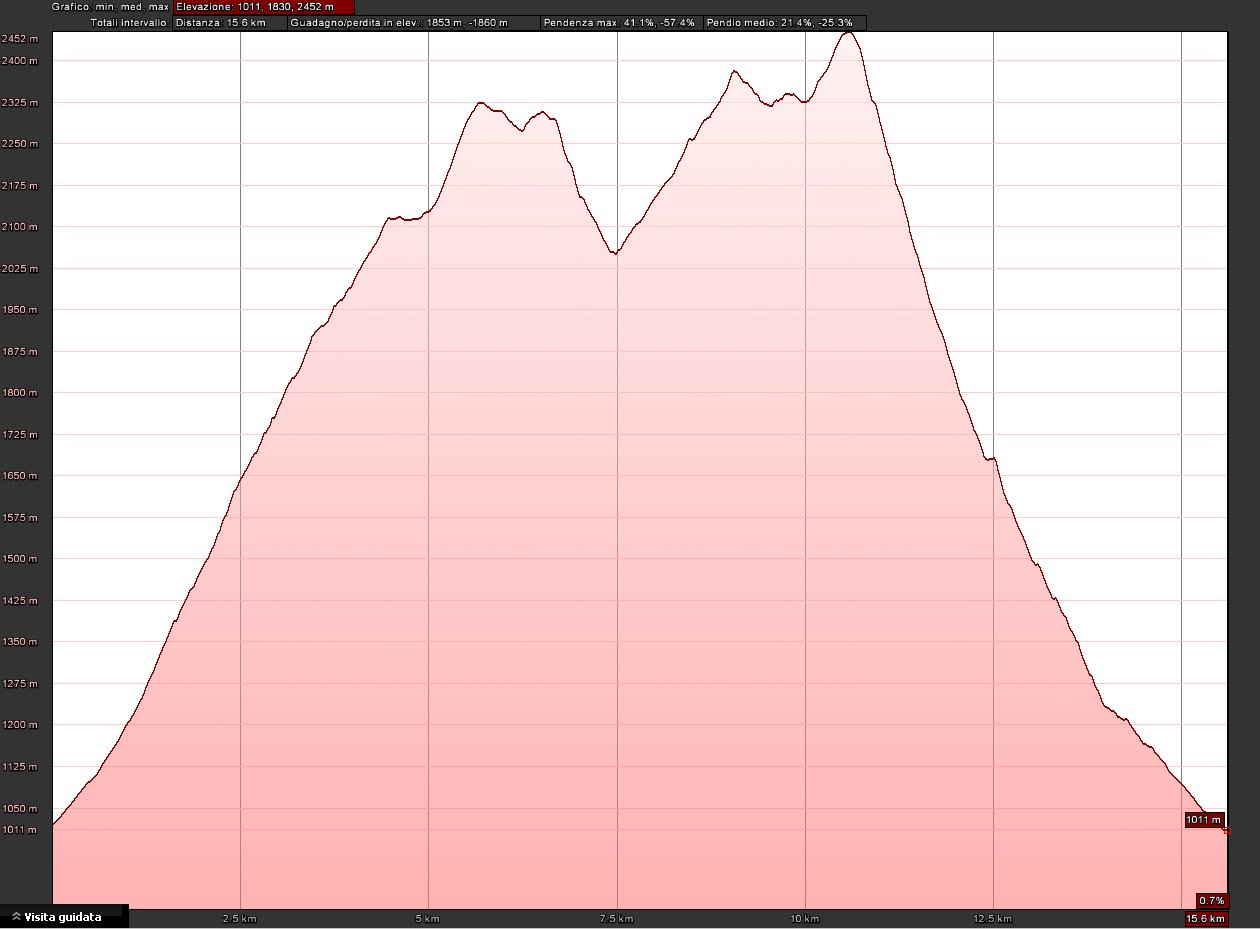
Task: Click the Guadagno/perdita in elev. readout
Action: 412,22
